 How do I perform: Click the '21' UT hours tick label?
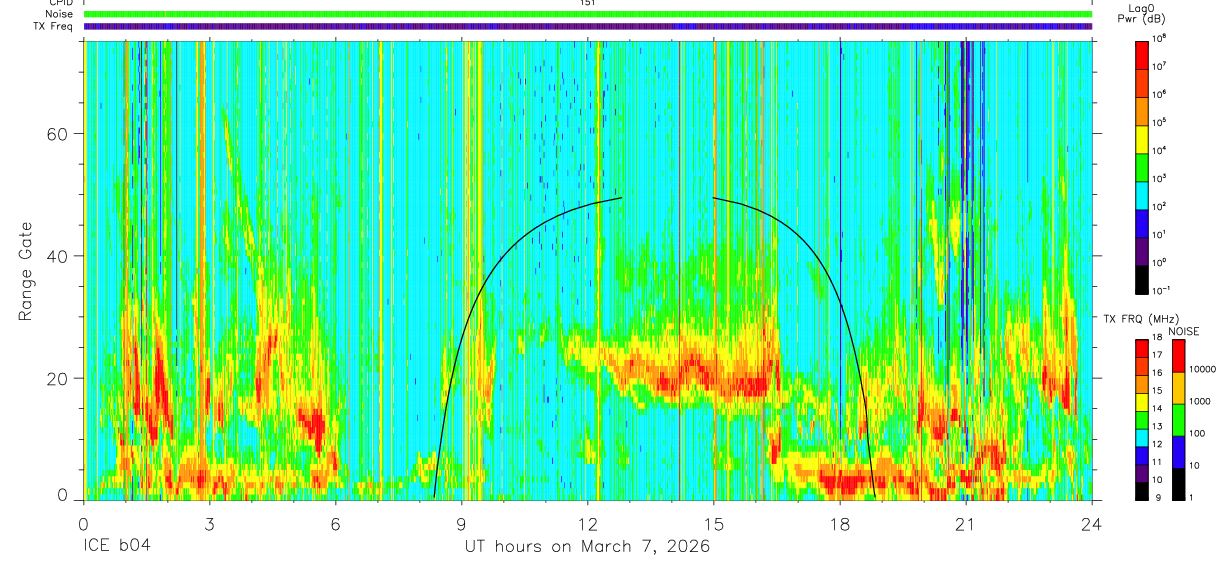[965, 522]
